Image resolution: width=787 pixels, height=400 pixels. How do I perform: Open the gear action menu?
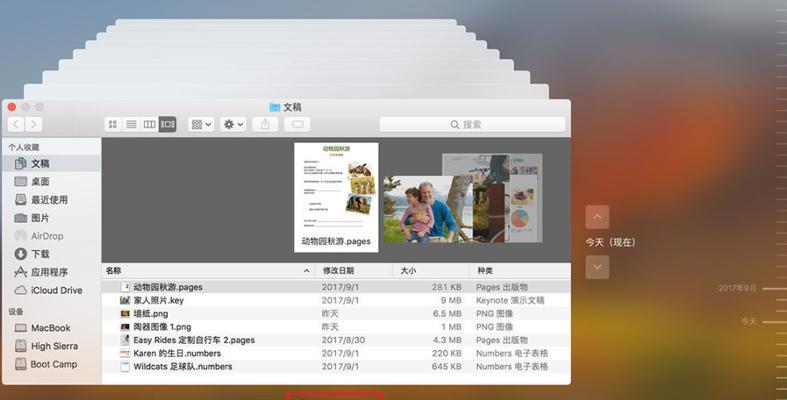233,124
